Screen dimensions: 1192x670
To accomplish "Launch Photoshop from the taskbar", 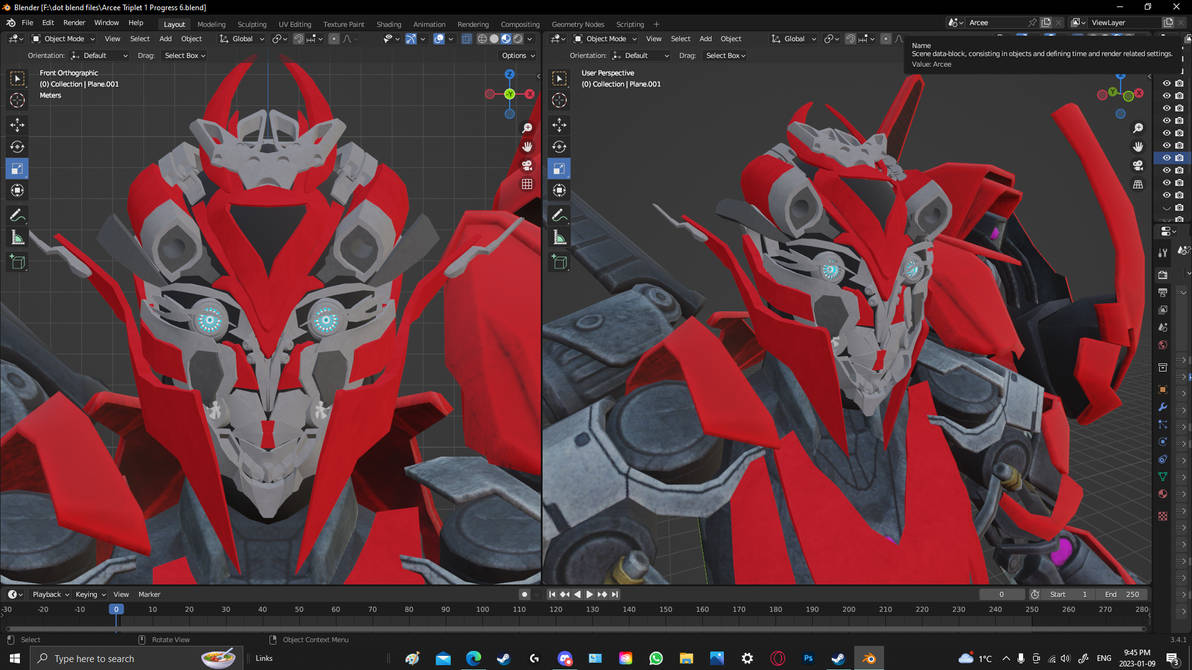I will [x=808, y=658].
